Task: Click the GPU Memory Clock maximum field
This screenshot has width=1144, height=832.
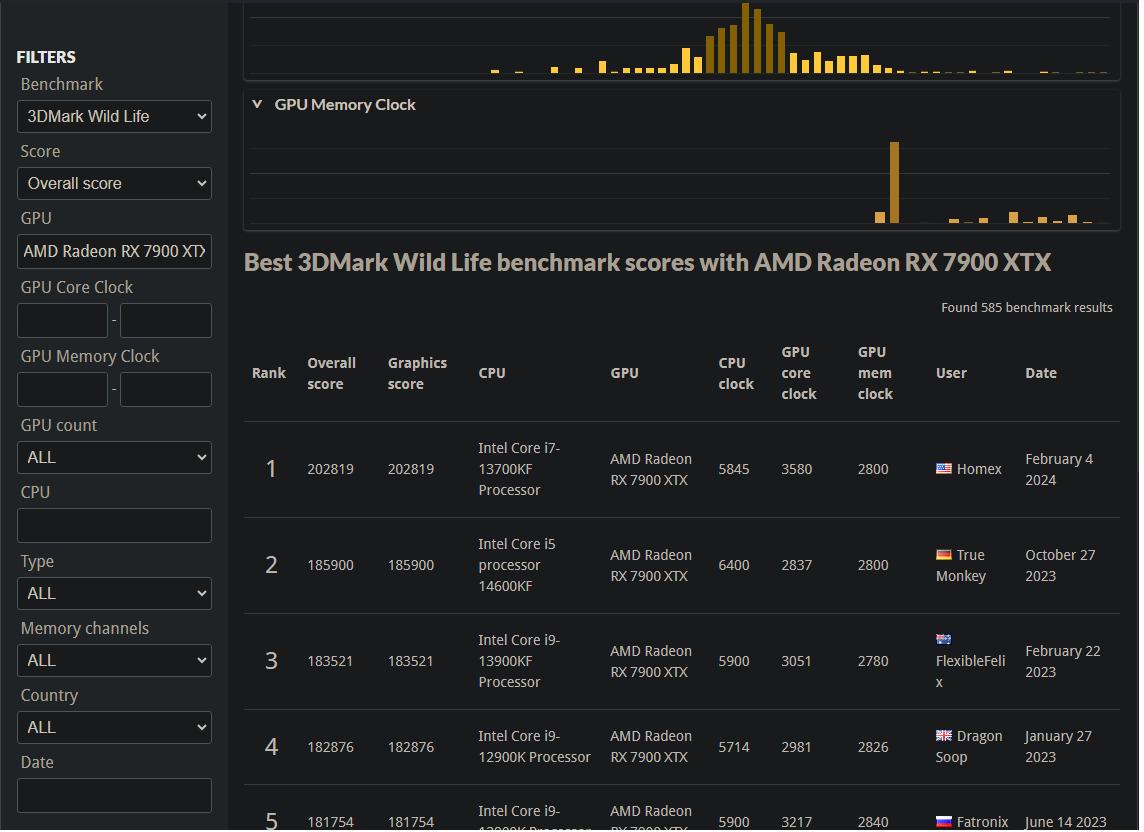Action: 166,390
